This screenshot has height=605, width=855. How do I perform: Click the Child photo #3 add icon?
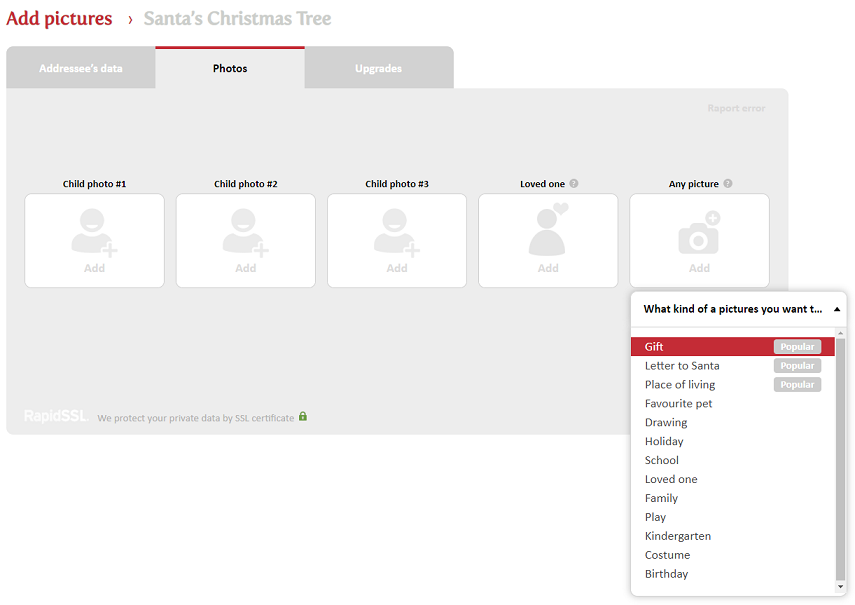pos(396,233)
